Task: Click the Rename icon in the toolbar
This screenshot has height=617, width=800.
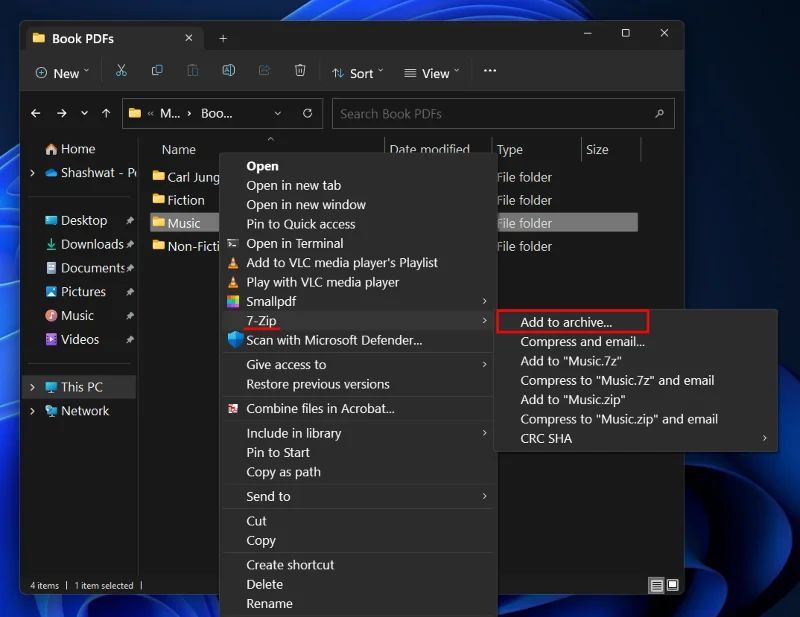Action: 229,71
